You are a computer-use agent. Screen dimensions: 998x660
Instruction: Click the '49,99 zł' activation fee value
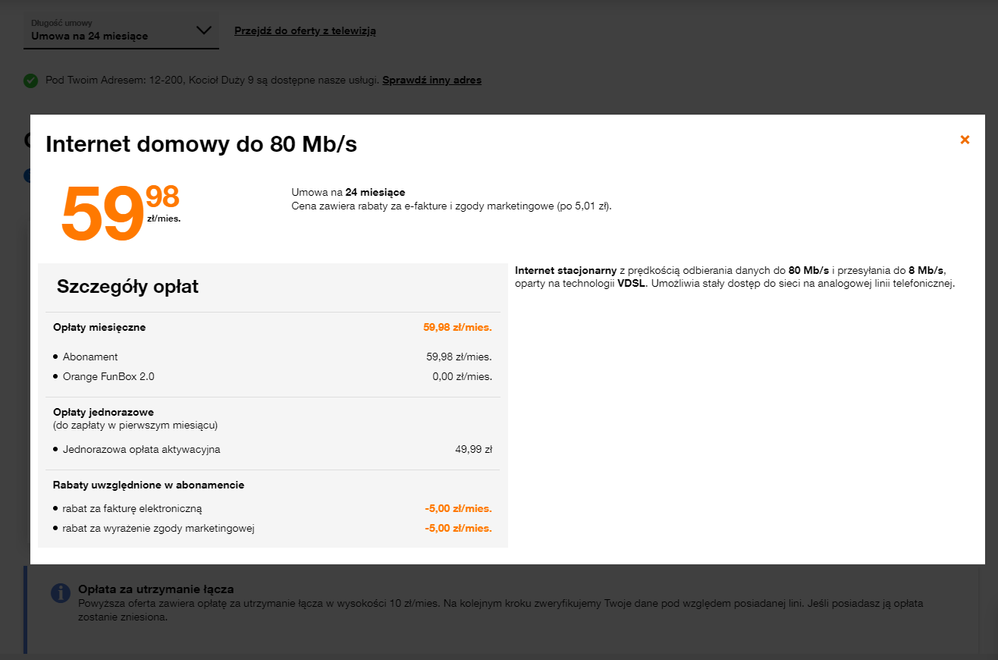click(473, 449)
